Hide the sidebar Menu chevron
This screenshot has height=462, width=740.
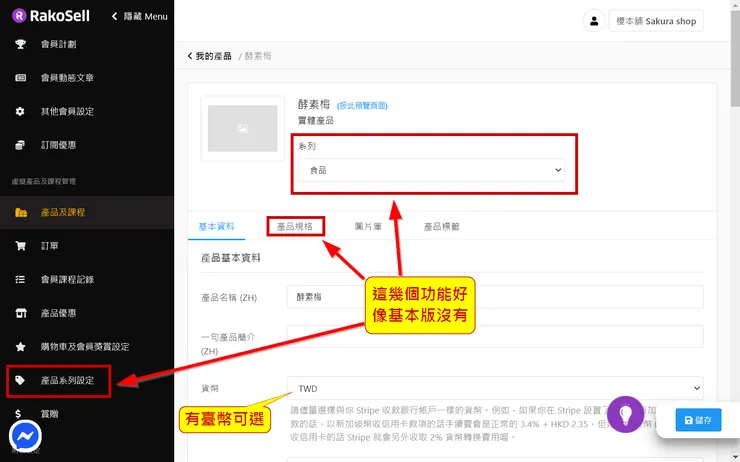114,16
